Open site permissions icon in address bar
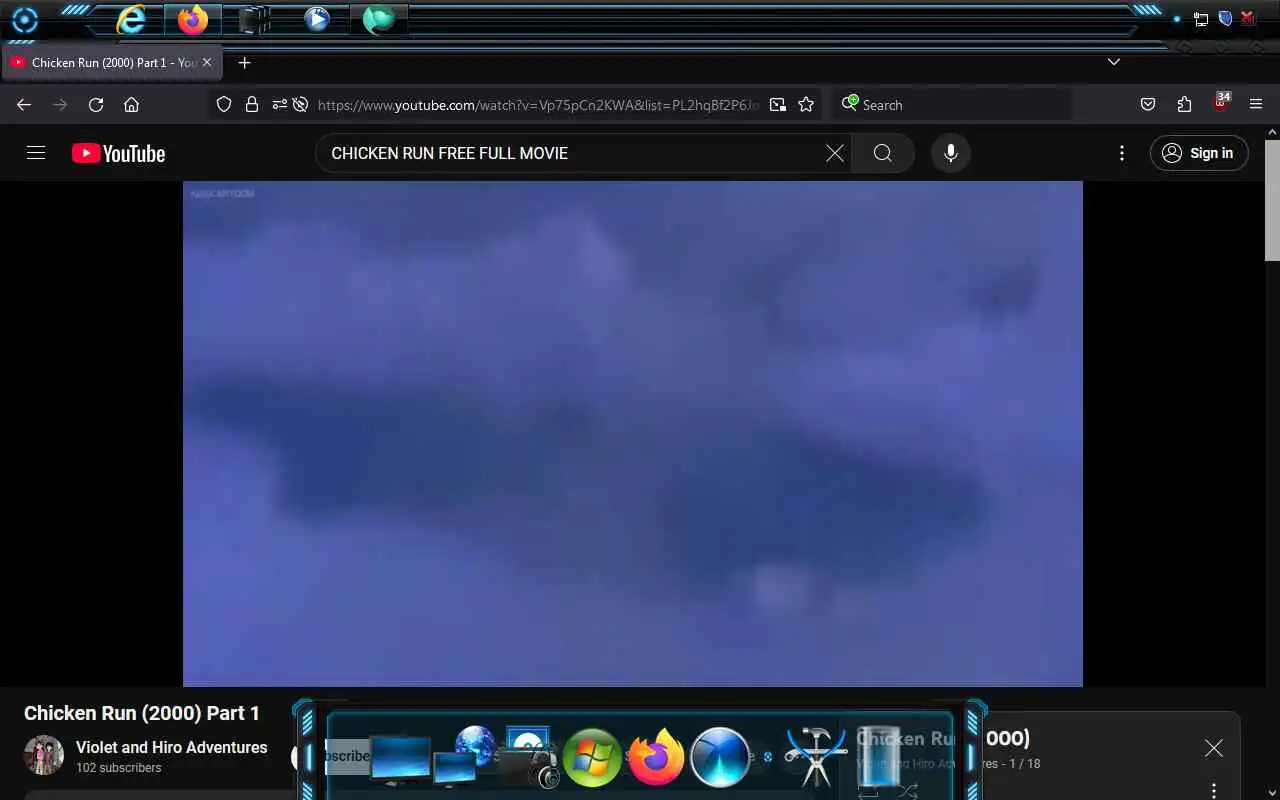1280x800 pixels. [x=279, y=105]
